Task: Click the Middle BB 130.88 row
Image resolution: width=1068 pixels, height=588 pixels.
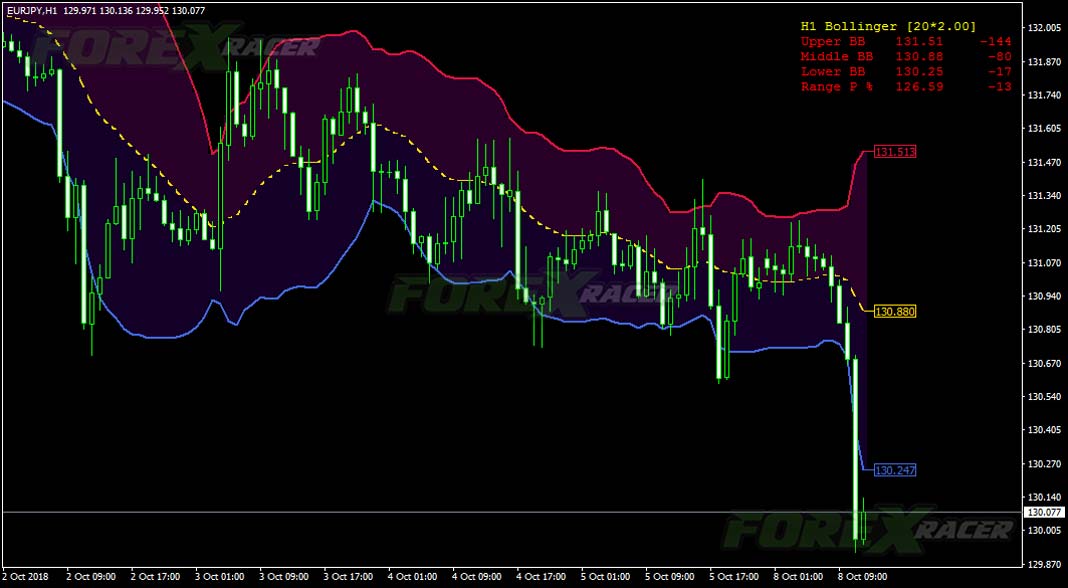Action: pos(906,57)
